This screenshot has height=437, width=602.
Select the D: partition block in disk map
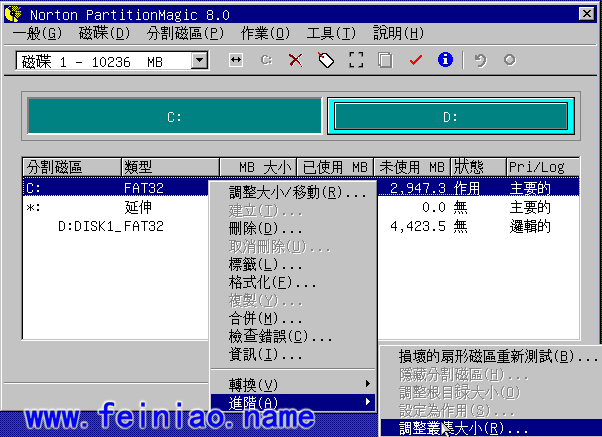[451, 116]
